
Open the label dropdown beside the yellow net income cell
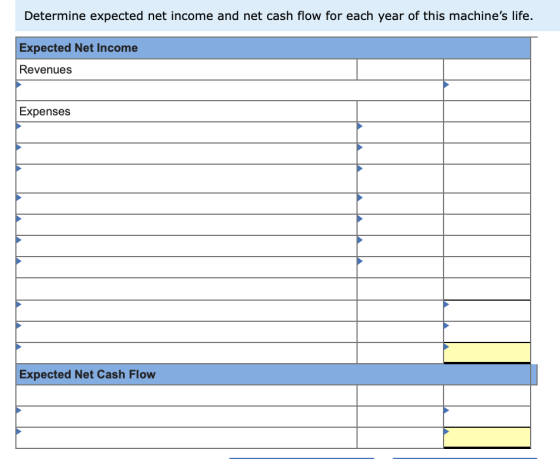(186, 353)
